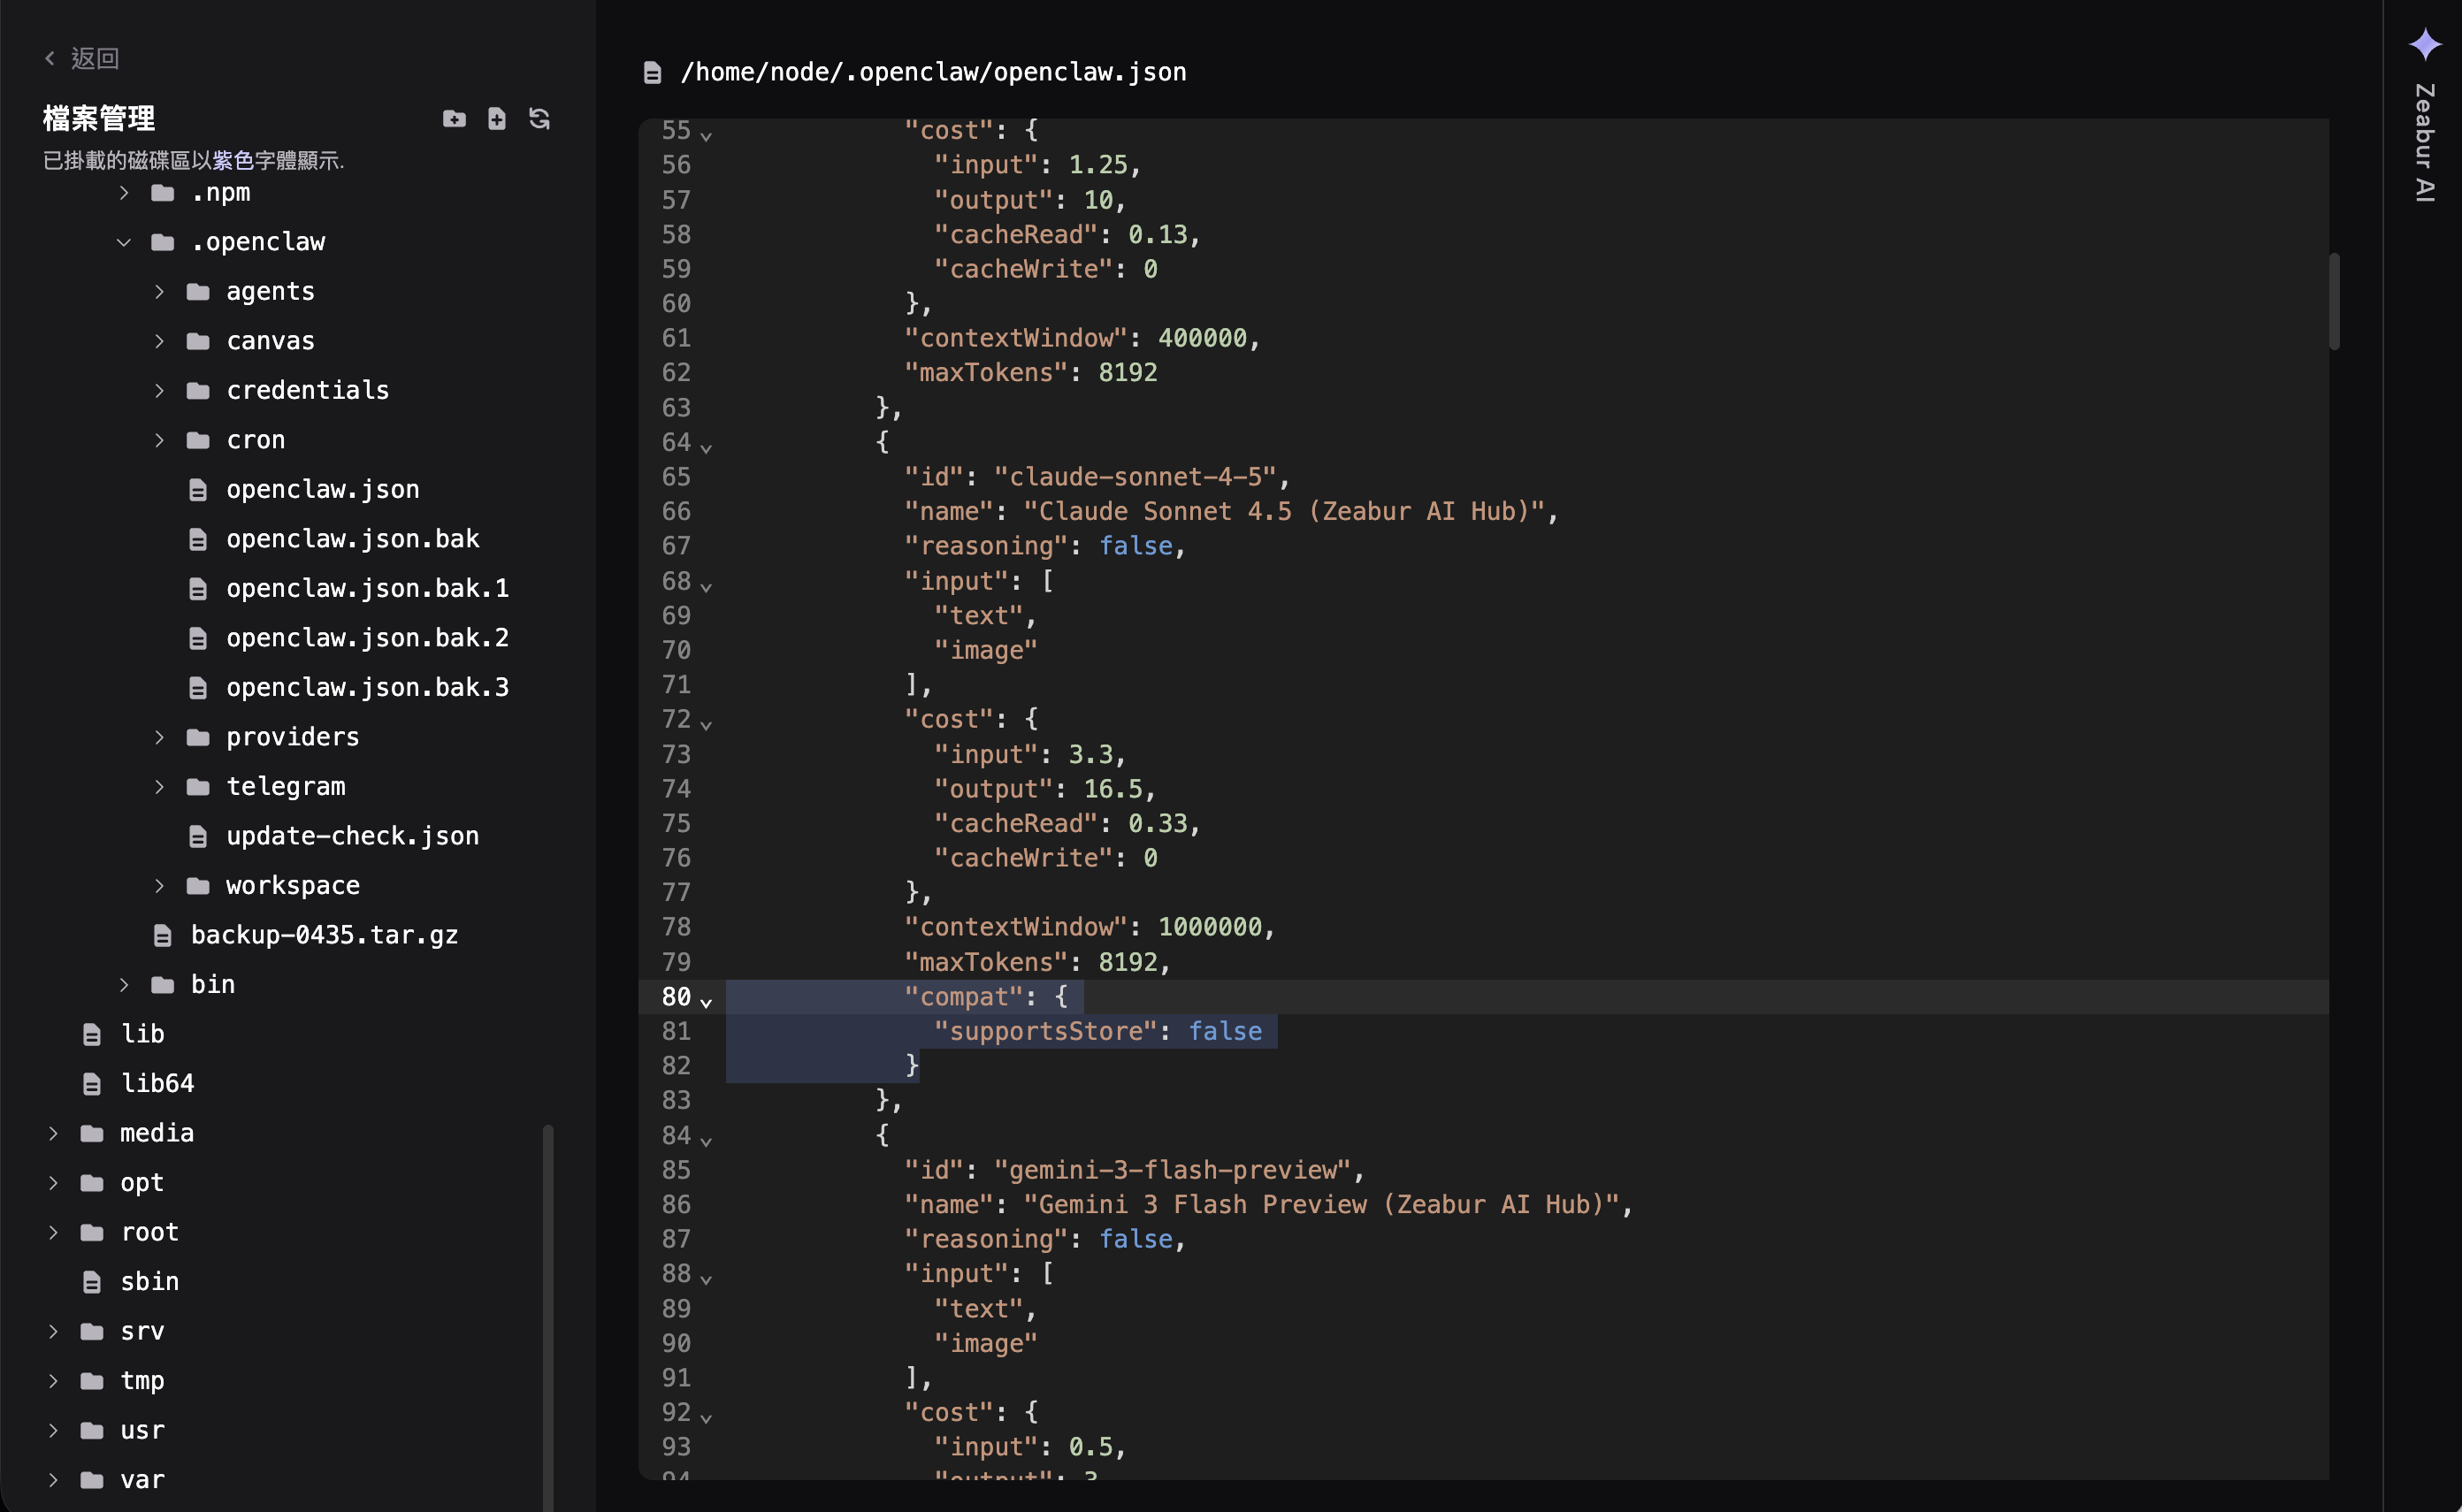Open openclaw.json.bak.3 file
The image size is (2462, 1512).
pos(367,688)
